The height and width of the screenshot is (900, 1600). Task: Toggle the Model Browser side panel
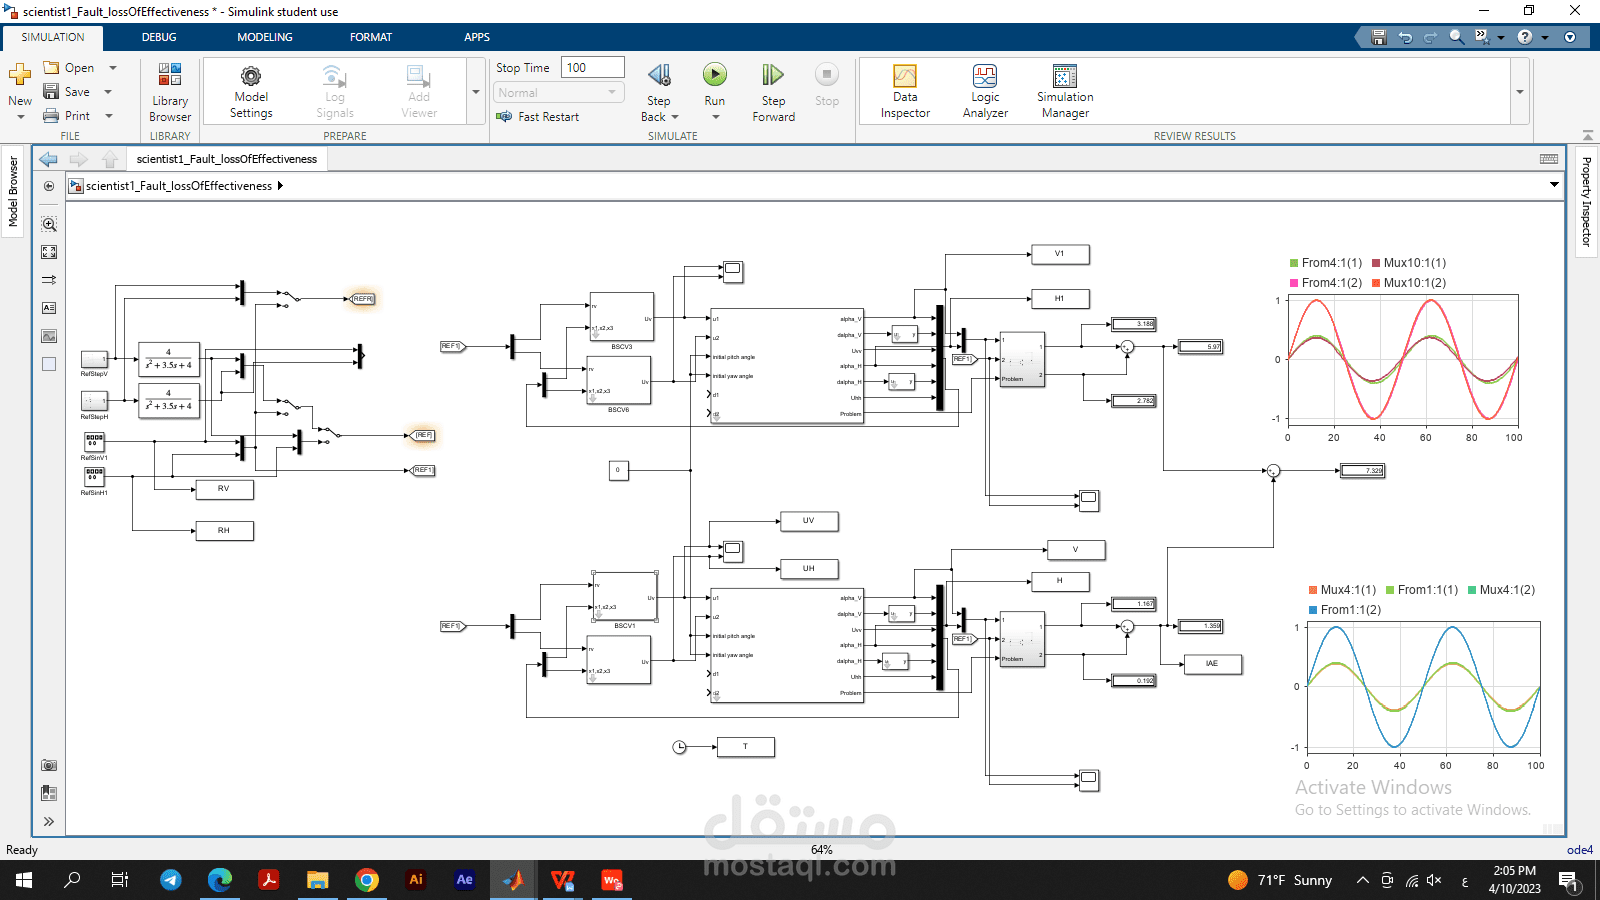13,192
